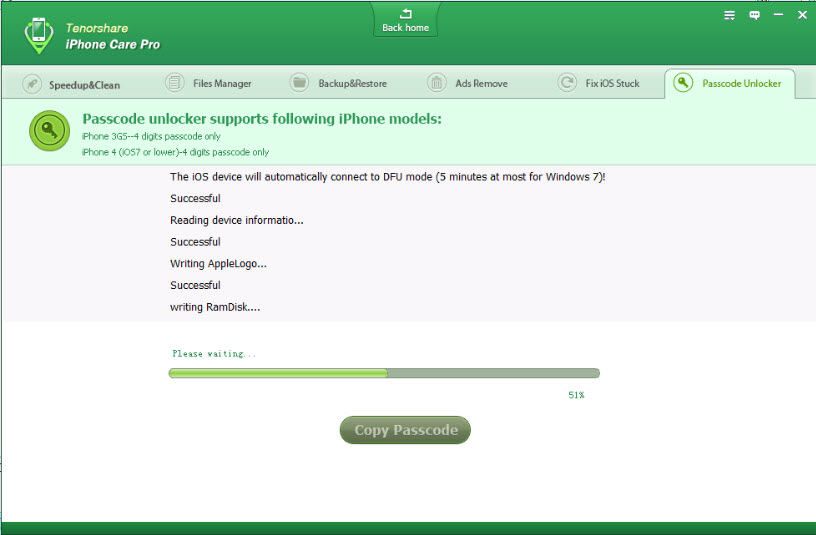Click the DFU mode instruction line

pyautogui.click(x=388, y=177)
